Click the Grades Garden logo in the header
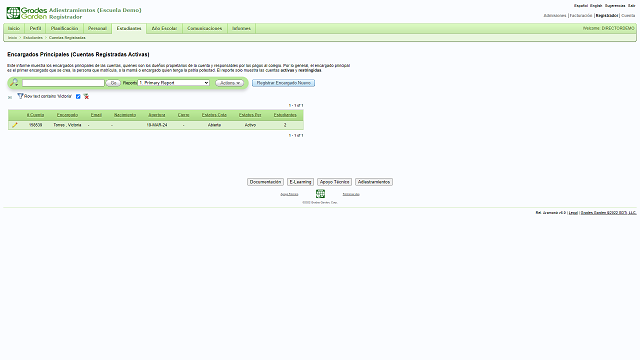The image size is (640, 360). 27,13
